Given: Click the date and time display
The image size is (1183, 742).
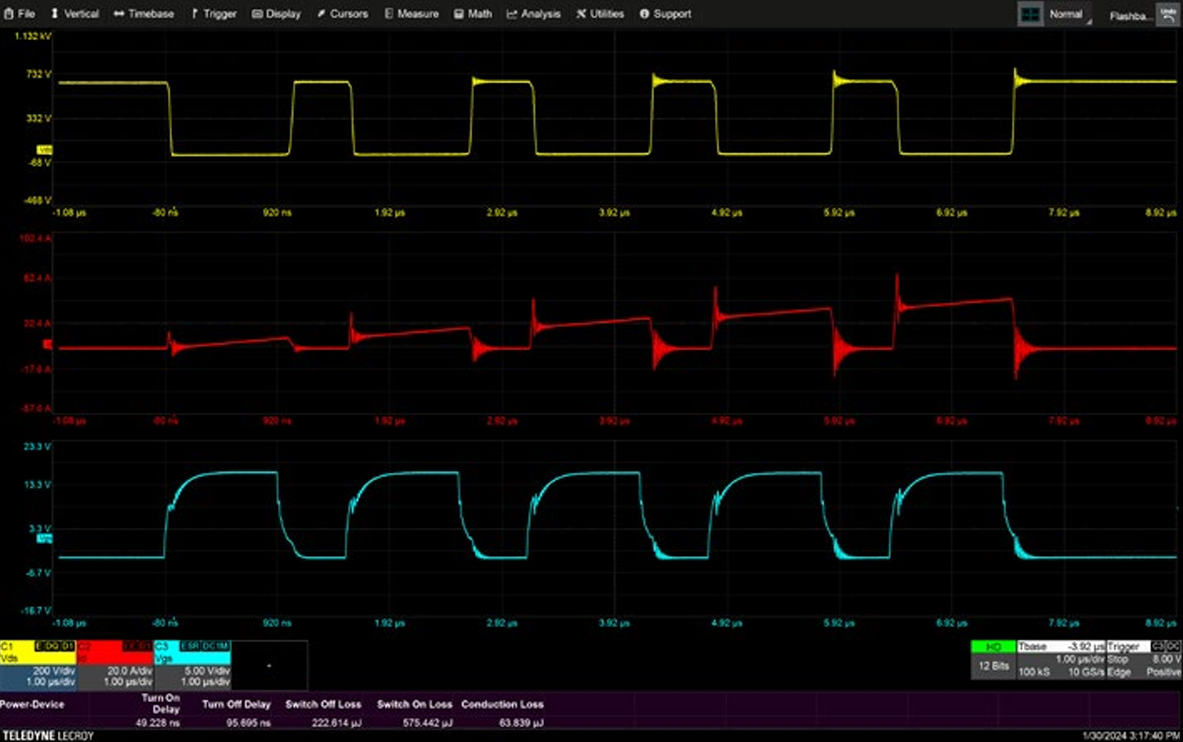Looking at the screenshot, I should tap(1131, 735).
